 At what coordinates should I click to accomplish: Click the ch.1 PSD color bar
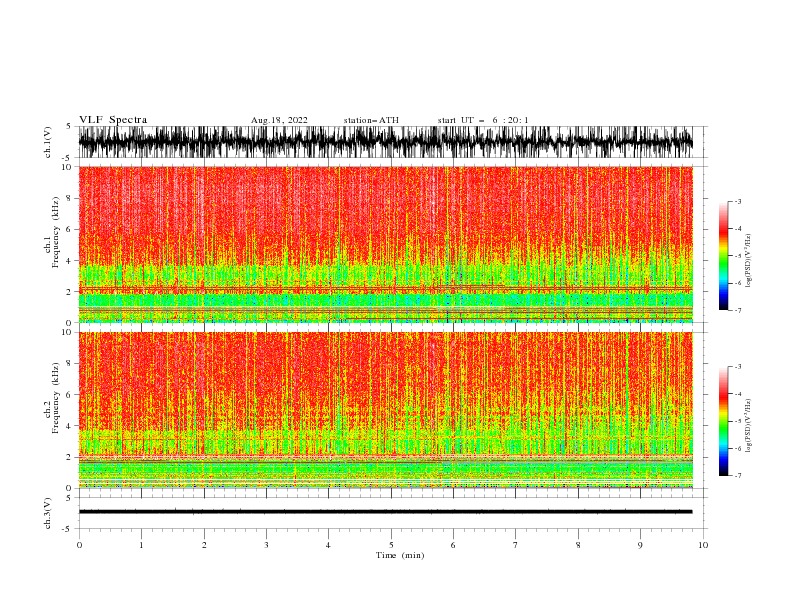pos(724,256)
